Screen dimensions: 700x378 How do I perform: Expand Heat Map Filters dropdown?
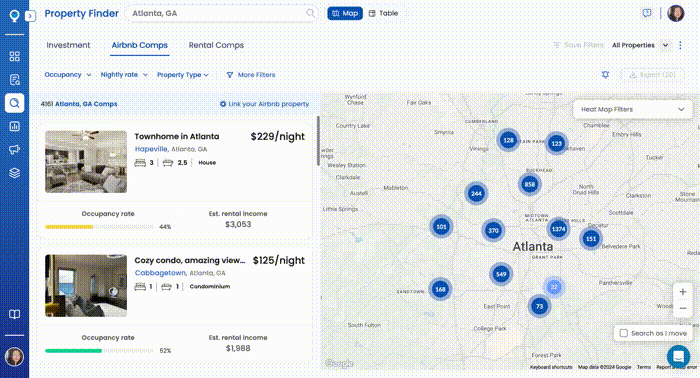point(633,109)
